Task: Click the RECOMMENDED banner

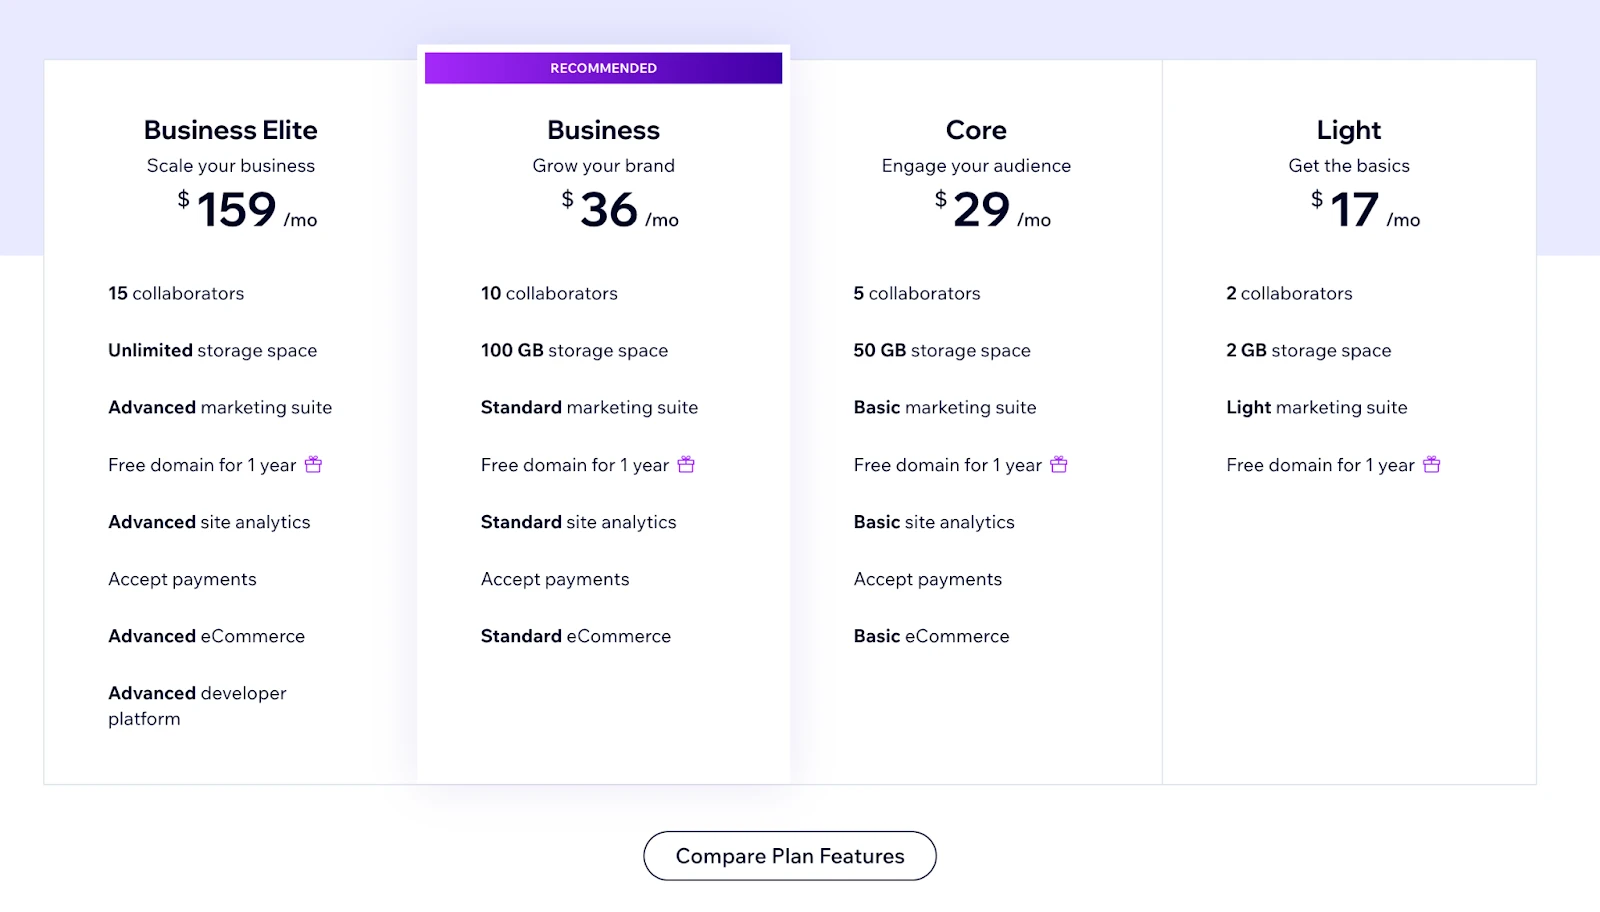Action: (603, 68)
